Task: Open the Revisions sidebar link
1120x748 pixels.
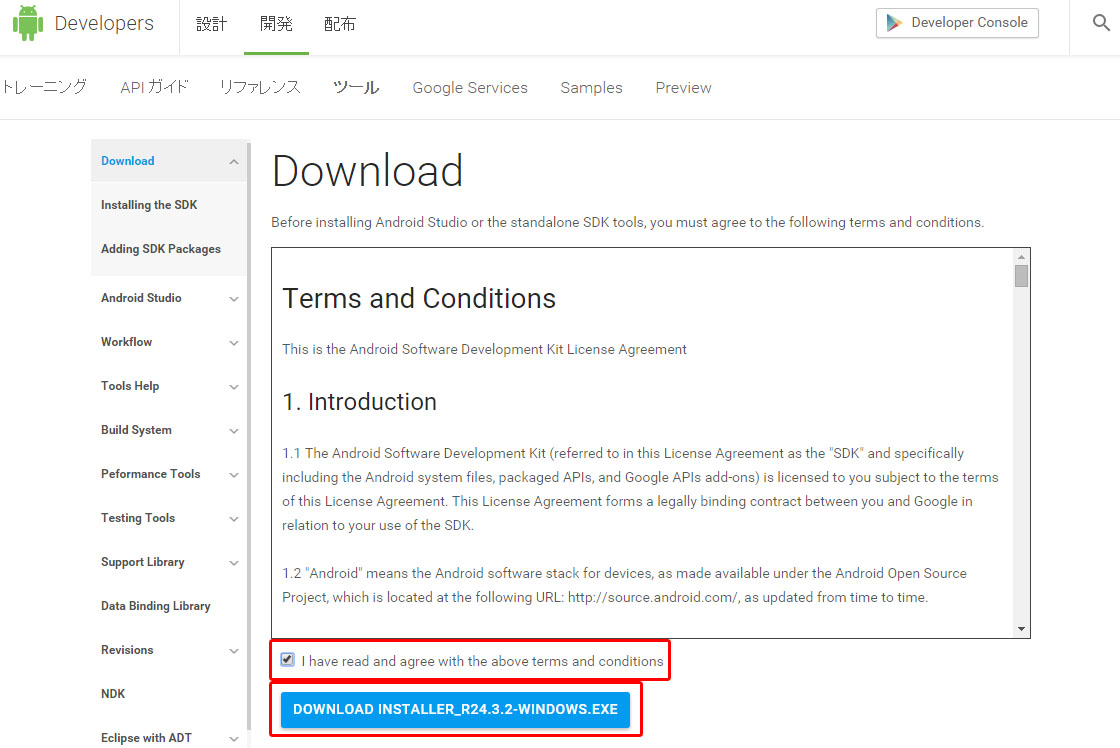Action: (127, 650)
